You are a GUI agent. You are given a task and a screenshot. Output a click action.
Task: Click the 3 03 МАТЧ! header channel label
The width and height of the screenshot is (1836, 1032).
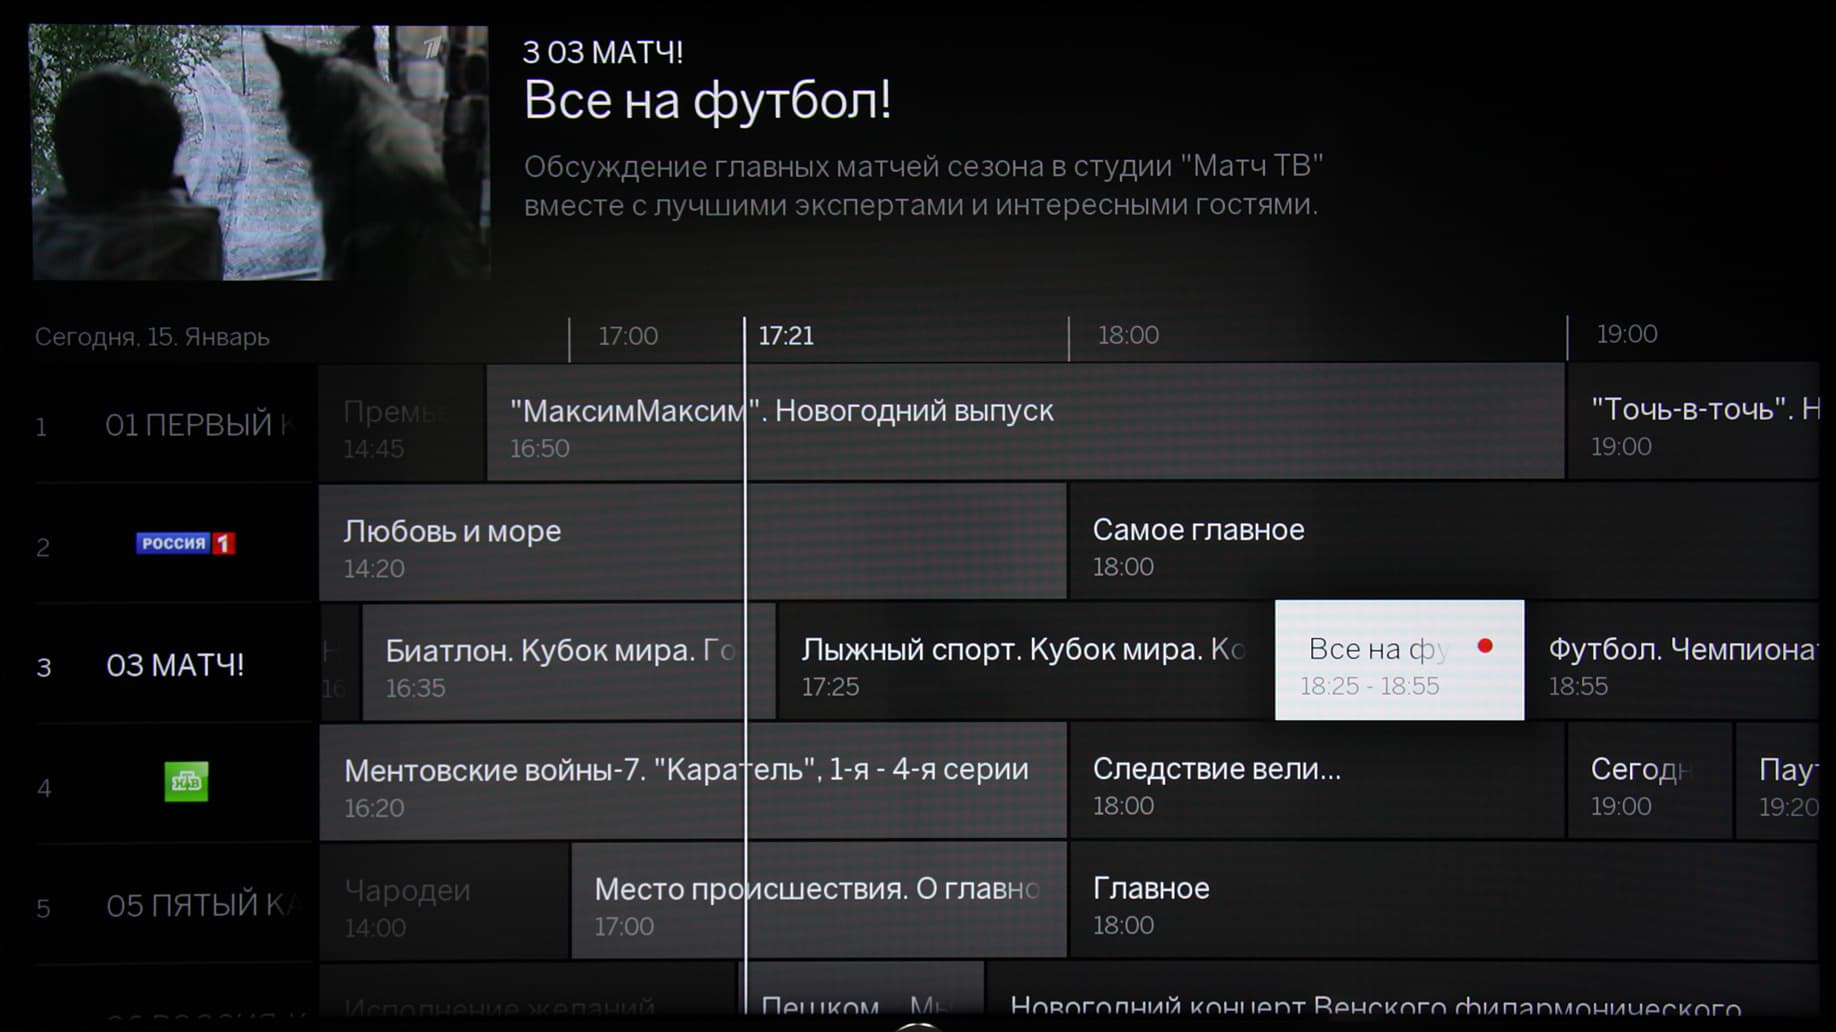pos(603,52)
